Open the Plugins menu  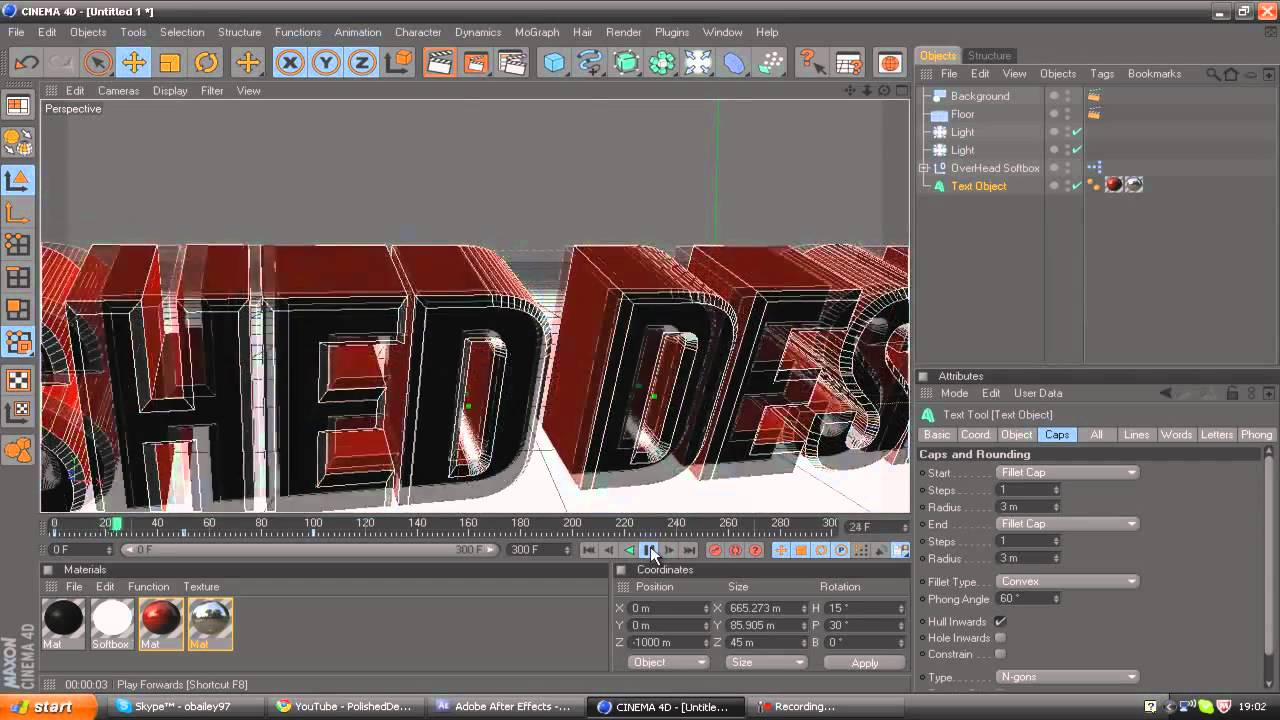tap(671, 32)
